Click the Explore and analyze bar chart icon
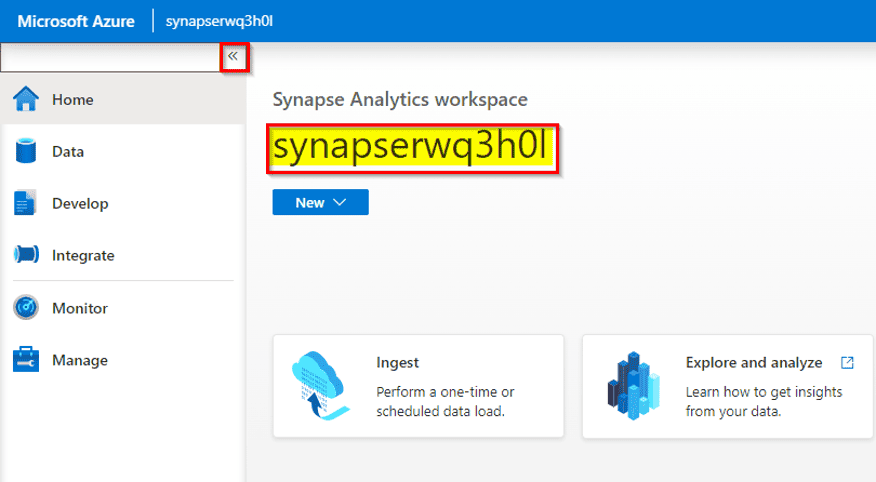Viewport: 876px width, 482px height. pyautogui.click(x=632, y=386)
